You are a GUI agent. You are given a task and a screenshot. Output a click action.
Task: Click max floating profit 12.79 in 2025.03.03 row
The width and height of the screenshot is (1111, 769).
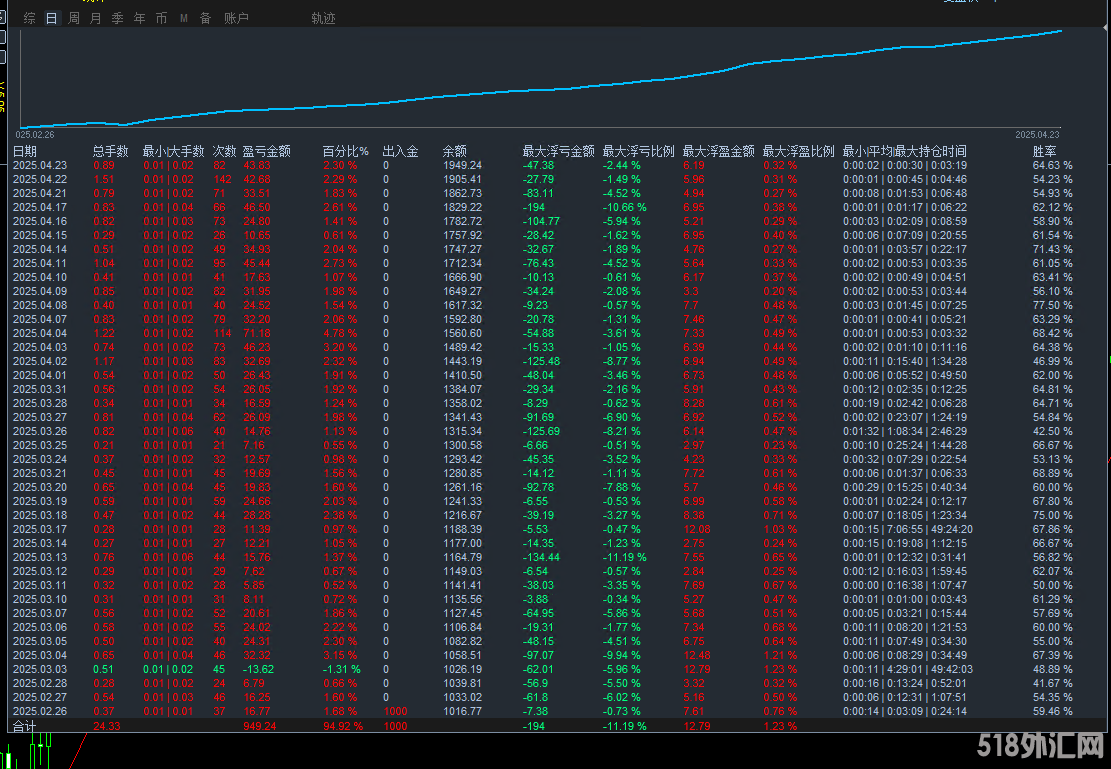coord(697,669)
